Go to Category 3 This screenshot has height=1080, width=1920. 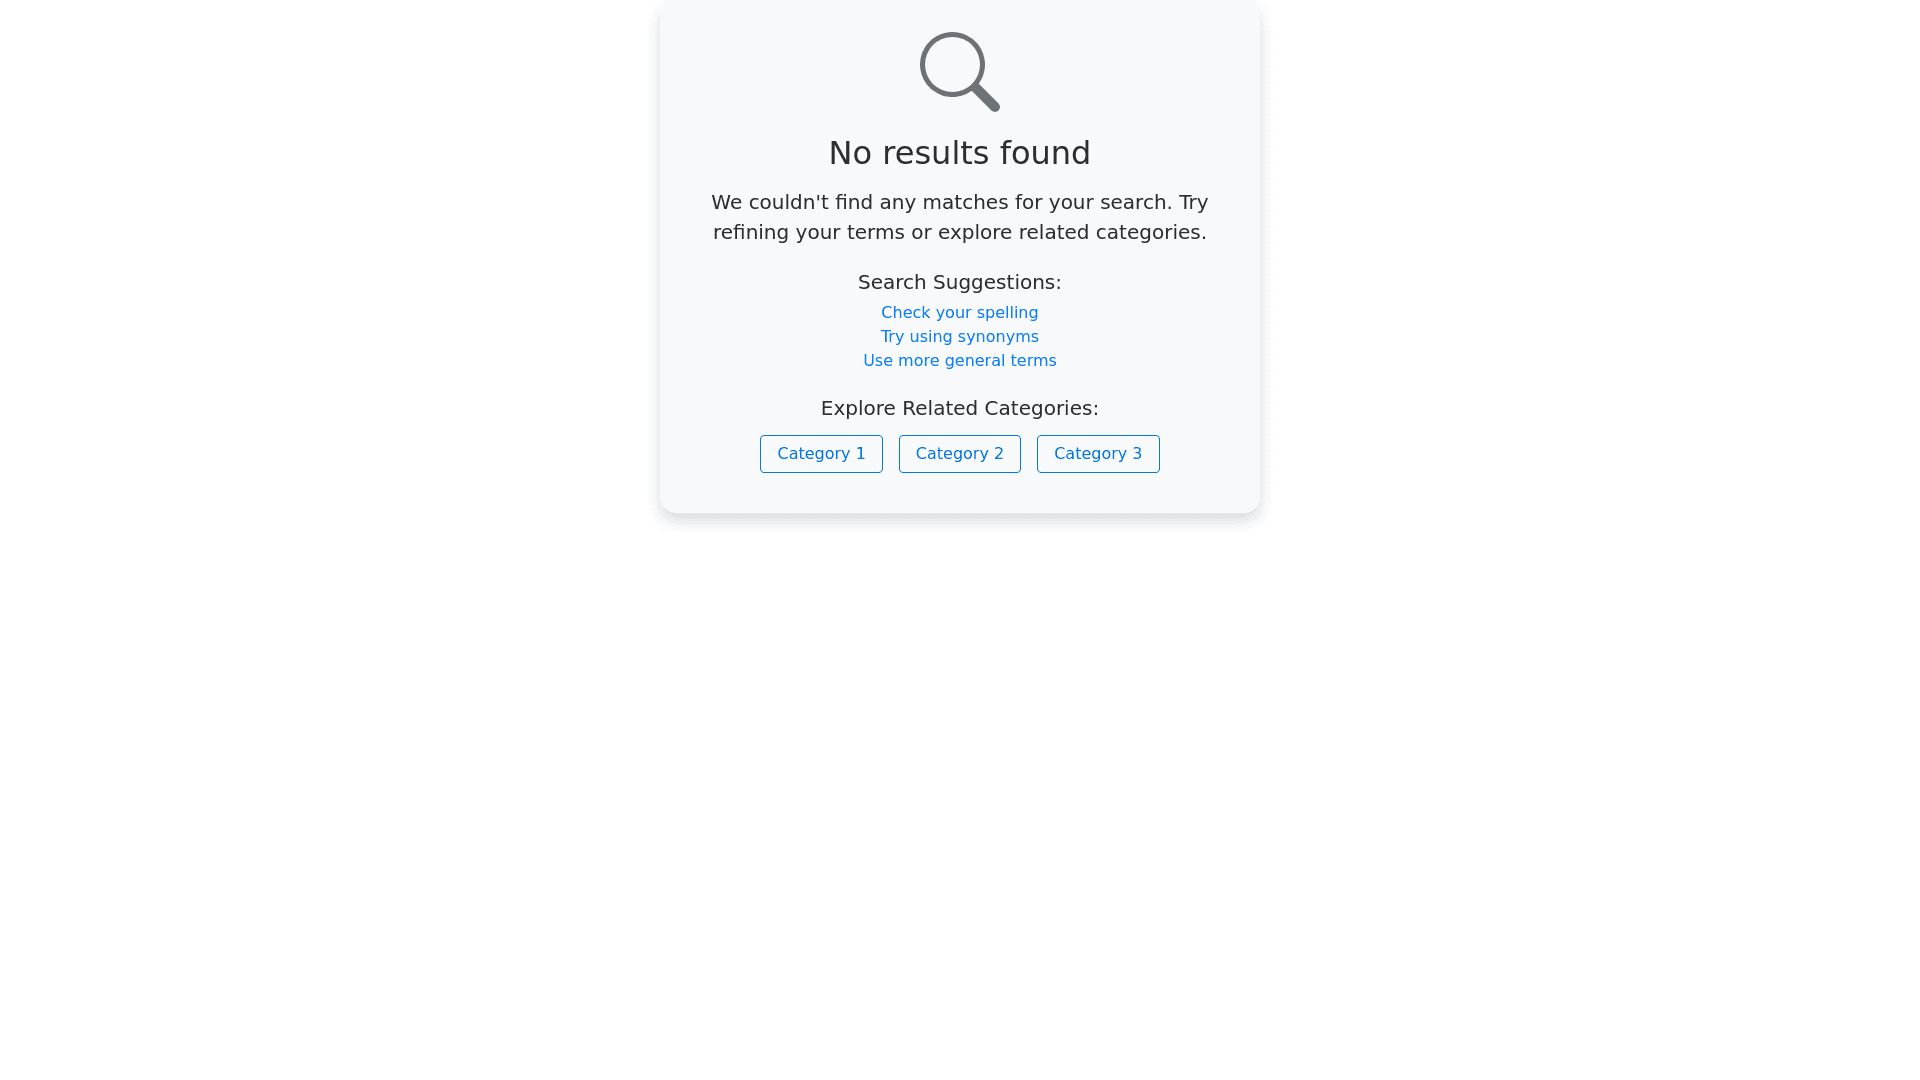point(1098,454)
